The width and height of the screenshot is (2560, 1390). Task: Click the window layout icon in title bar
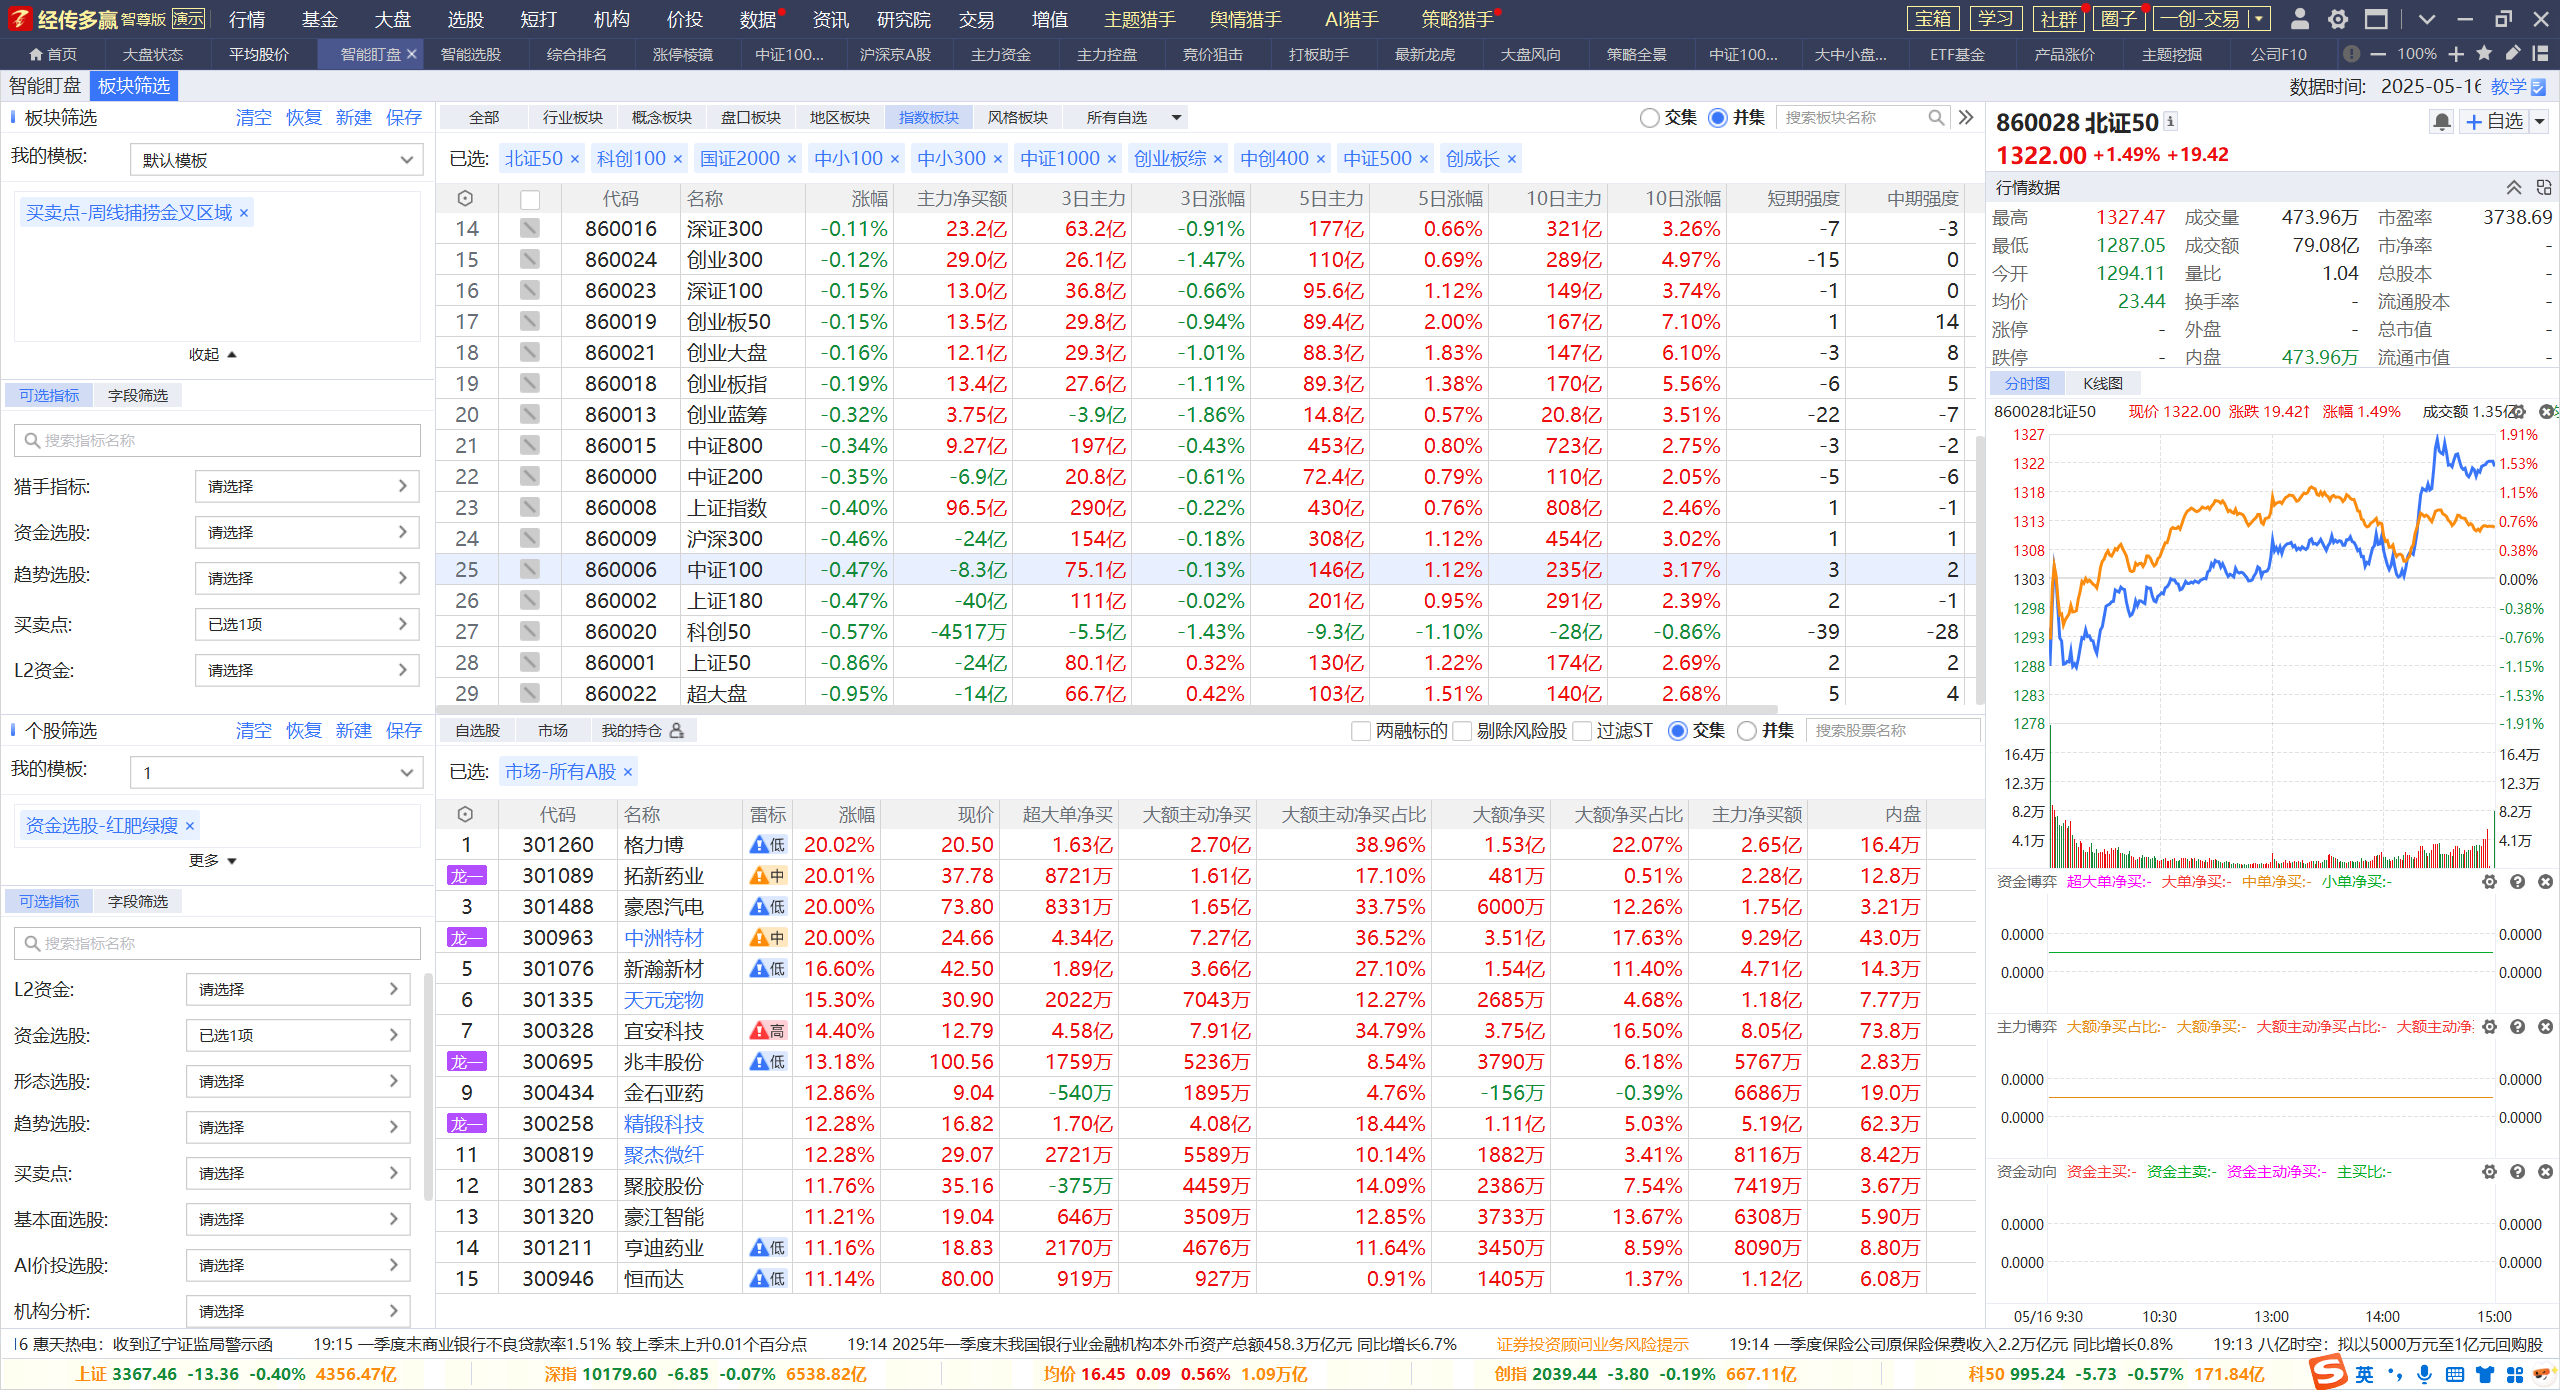click(2376, 19)
